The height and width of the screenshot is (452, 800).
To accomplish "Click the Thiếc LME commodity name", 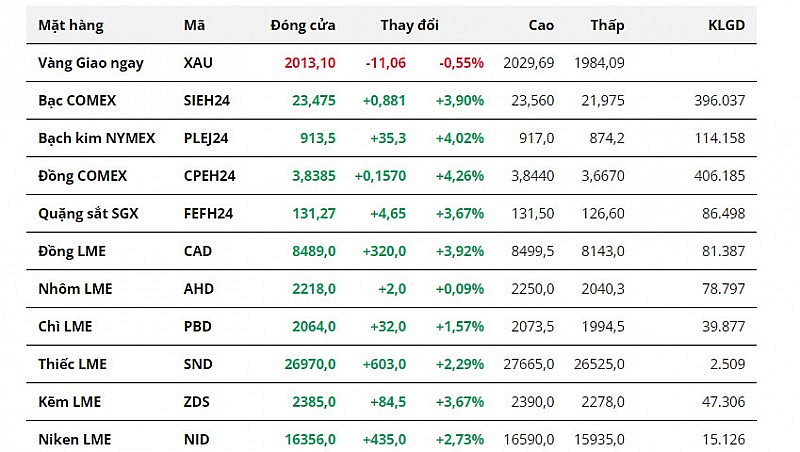I will pyautogui.click(x=73, y=364).
